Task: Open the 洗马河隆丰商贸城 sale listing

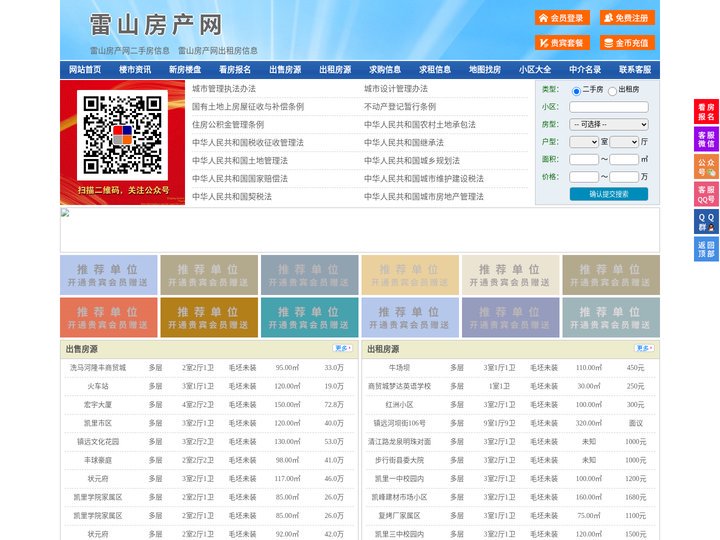Action: 98,368
